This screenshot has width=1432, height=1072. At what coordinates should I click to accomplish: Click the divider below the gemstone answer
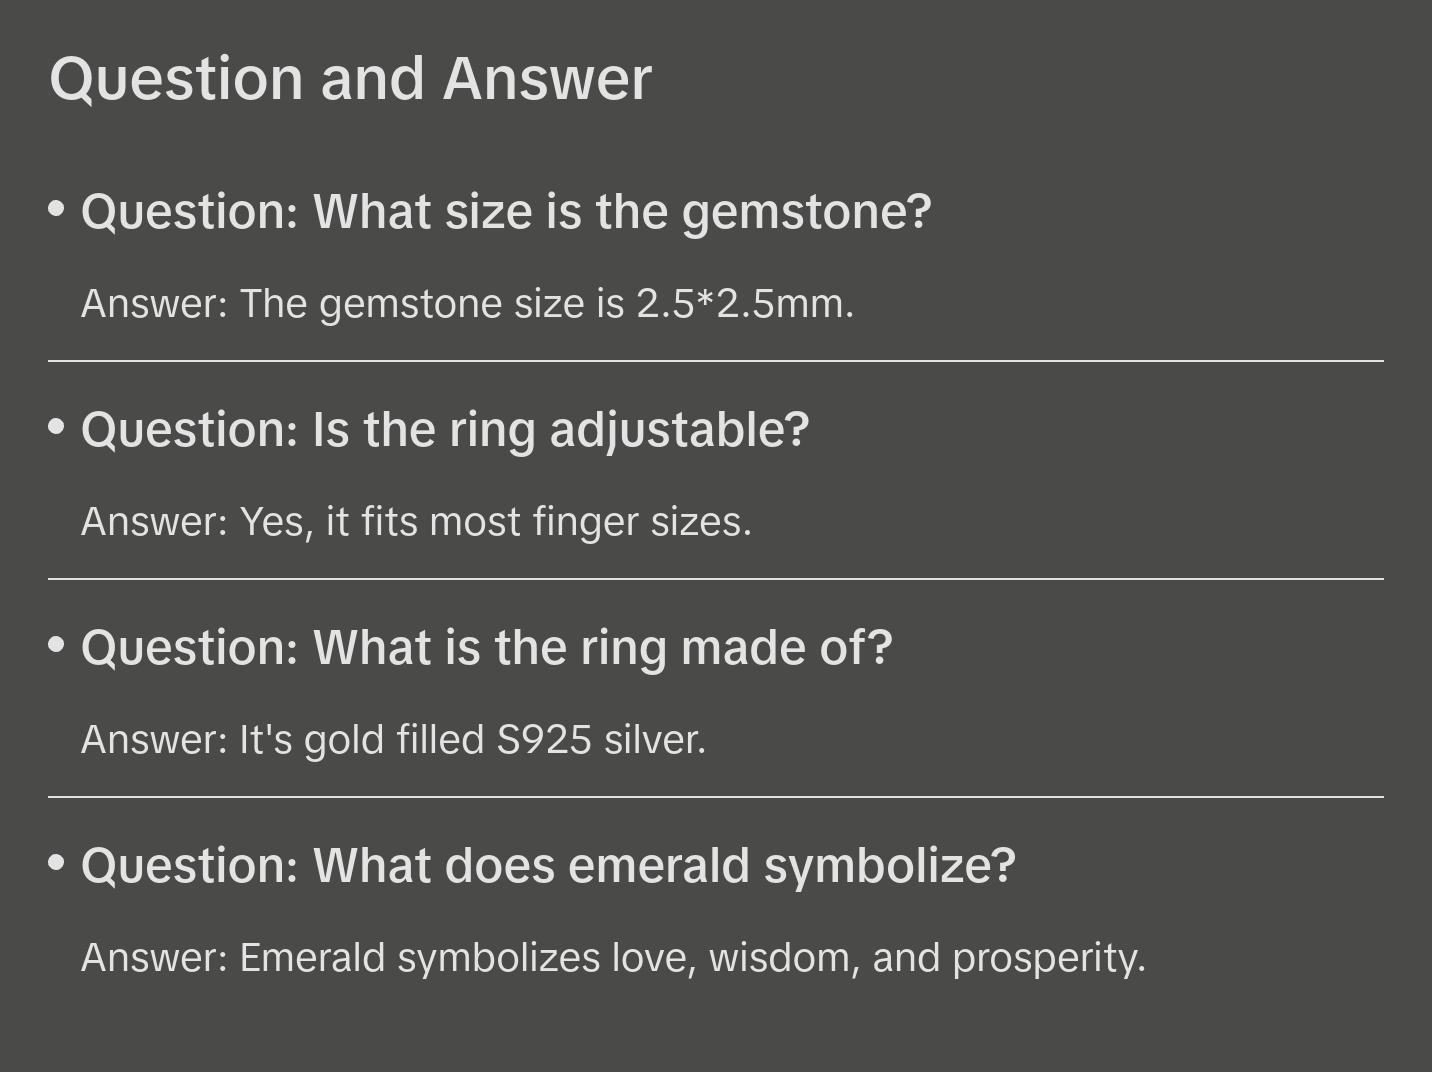coord(716,361)
